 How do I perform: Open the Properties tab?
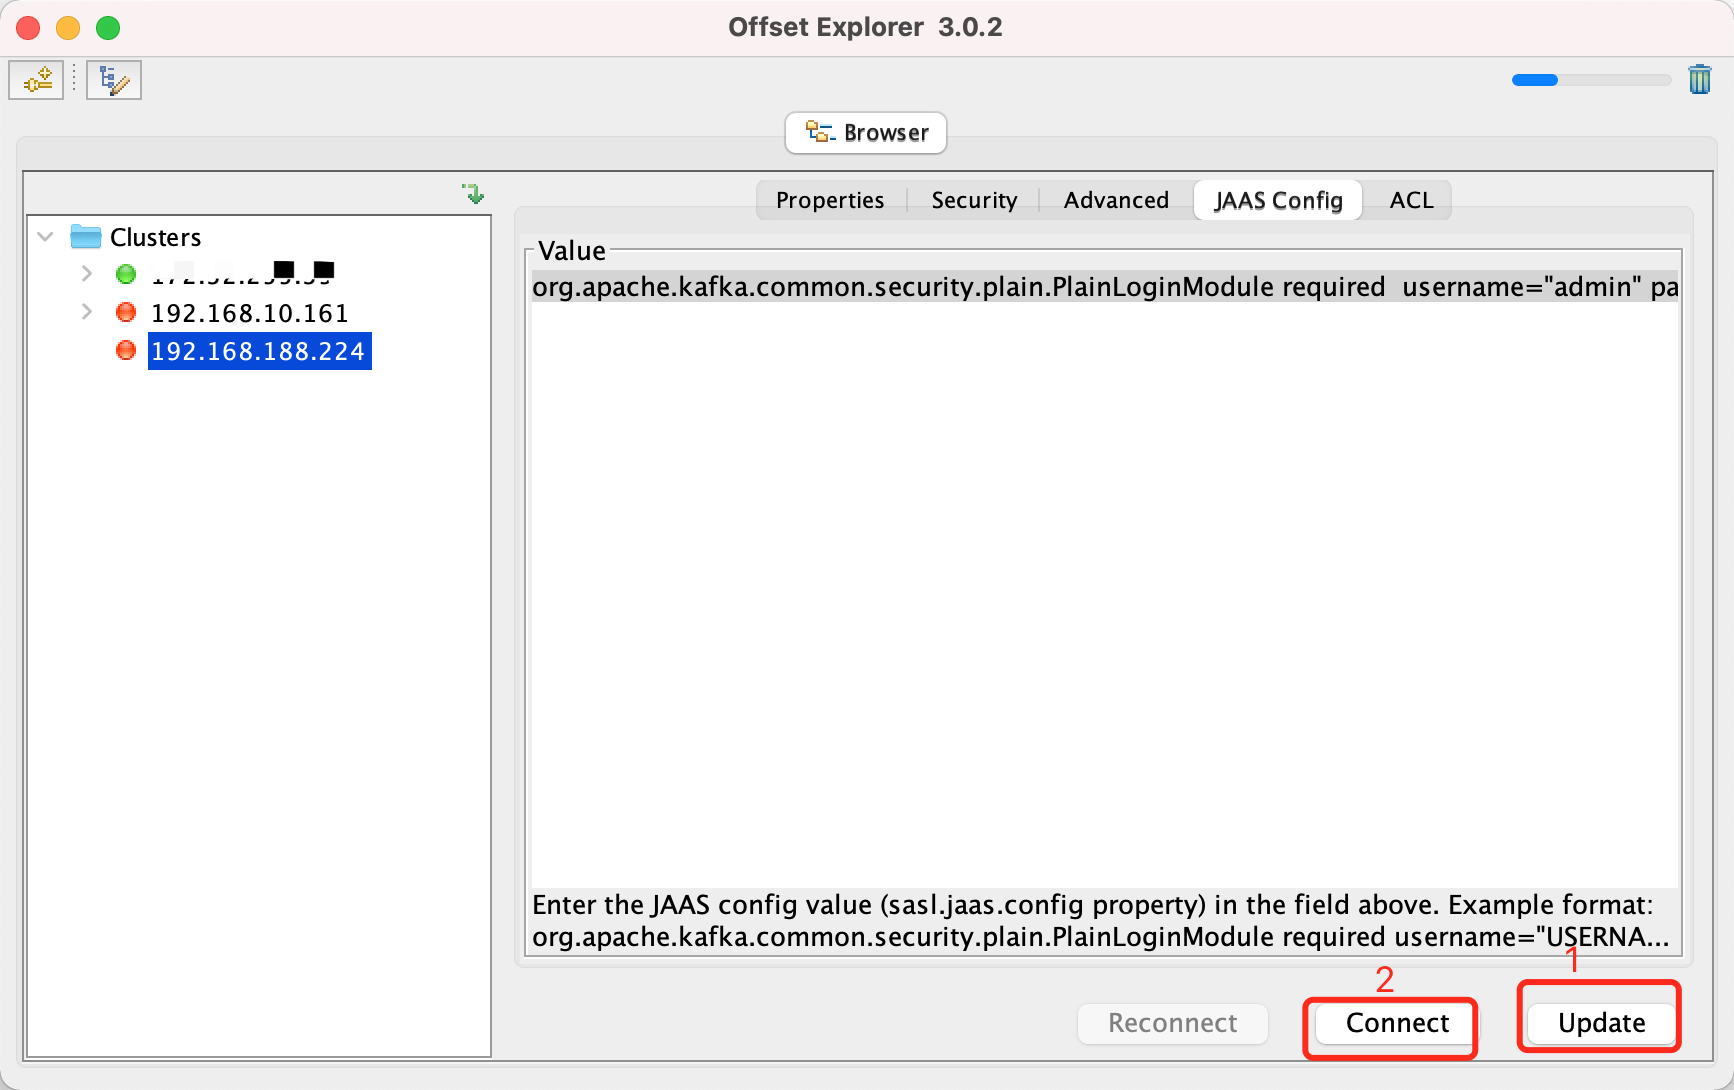coord(830,200)
